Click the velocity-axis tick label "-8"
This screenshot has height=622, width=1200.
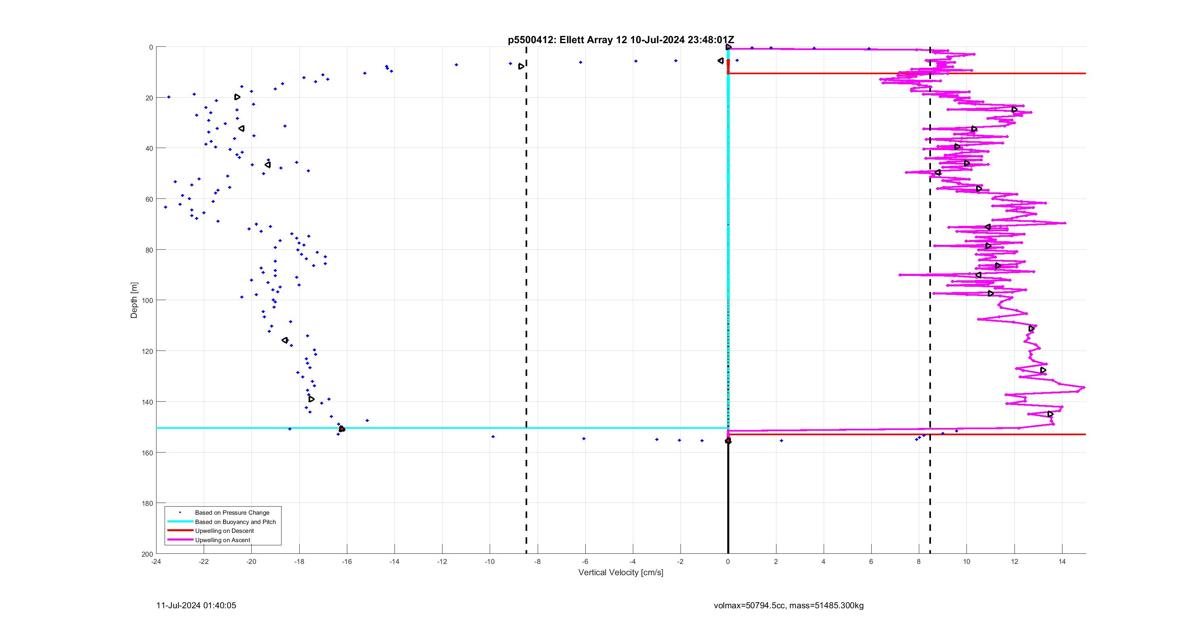pyautogui.click(x=537, y=563)
